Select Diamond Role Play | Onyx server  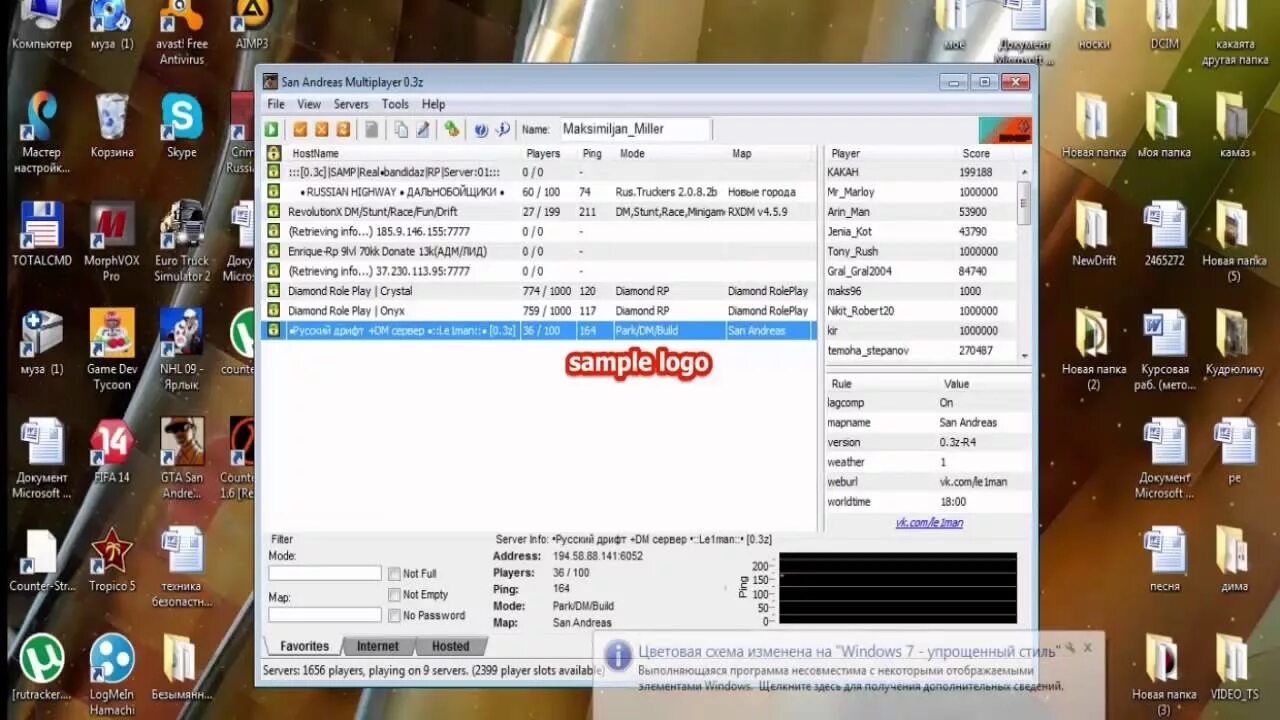(x=540, y=311)
